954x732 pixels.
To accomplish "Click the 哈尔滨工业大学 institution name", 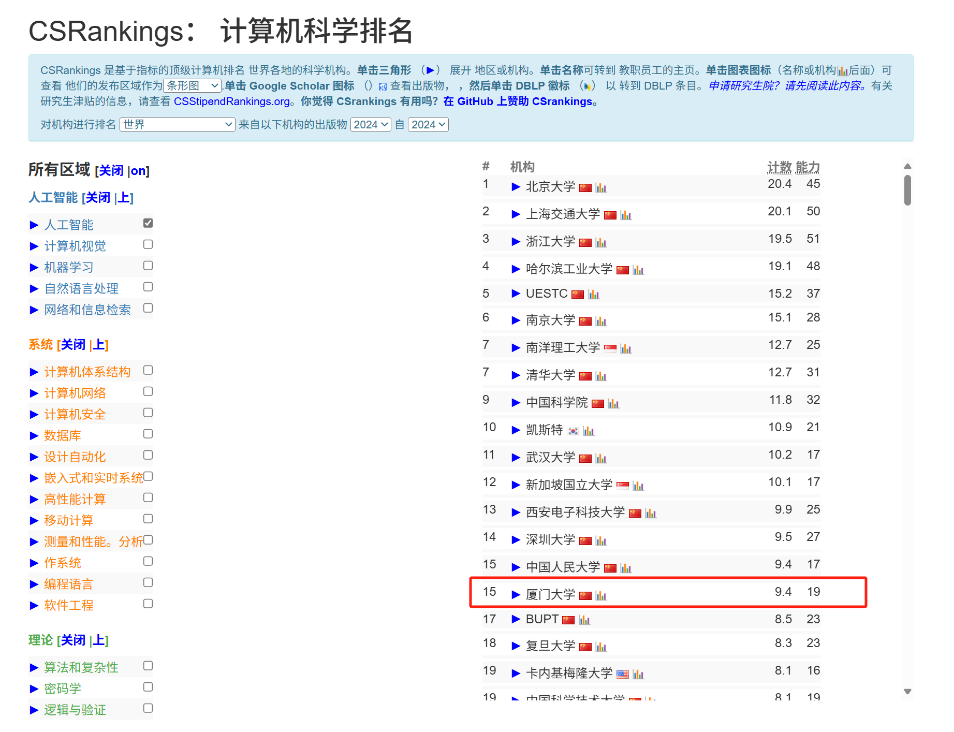I will pyautogui.click(x=569, y=269).
